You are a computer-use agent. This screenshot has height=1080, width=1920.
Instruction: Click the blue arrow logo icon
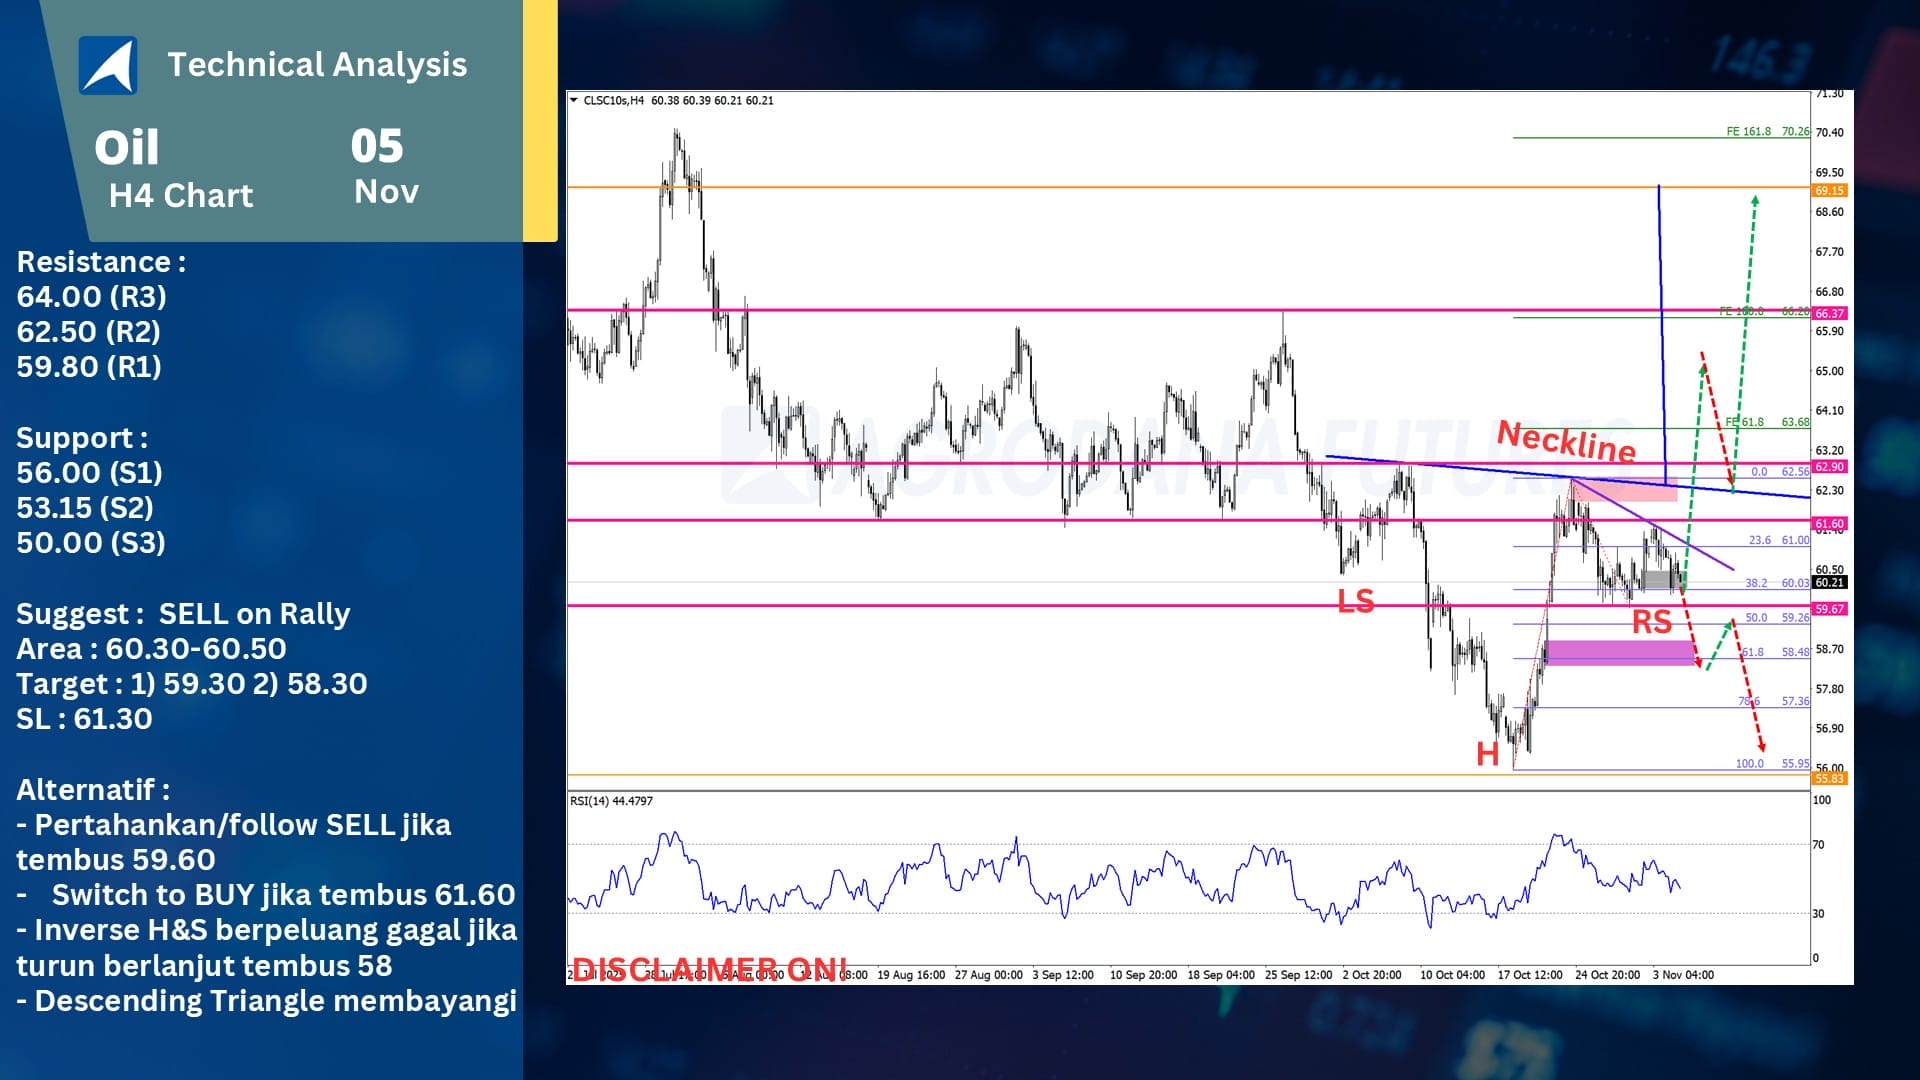108,66
